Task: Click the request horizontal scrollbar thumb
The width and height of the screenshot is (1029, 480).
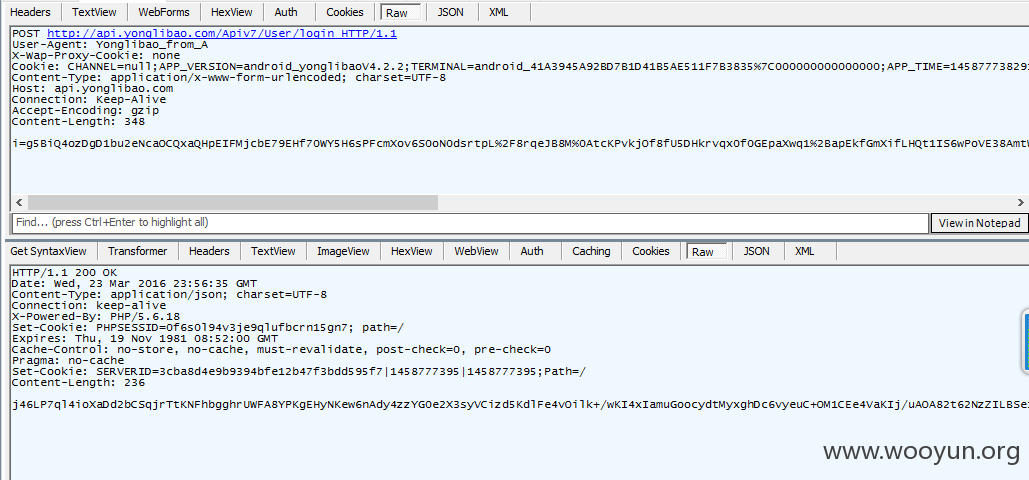Action: pos(233,202)
